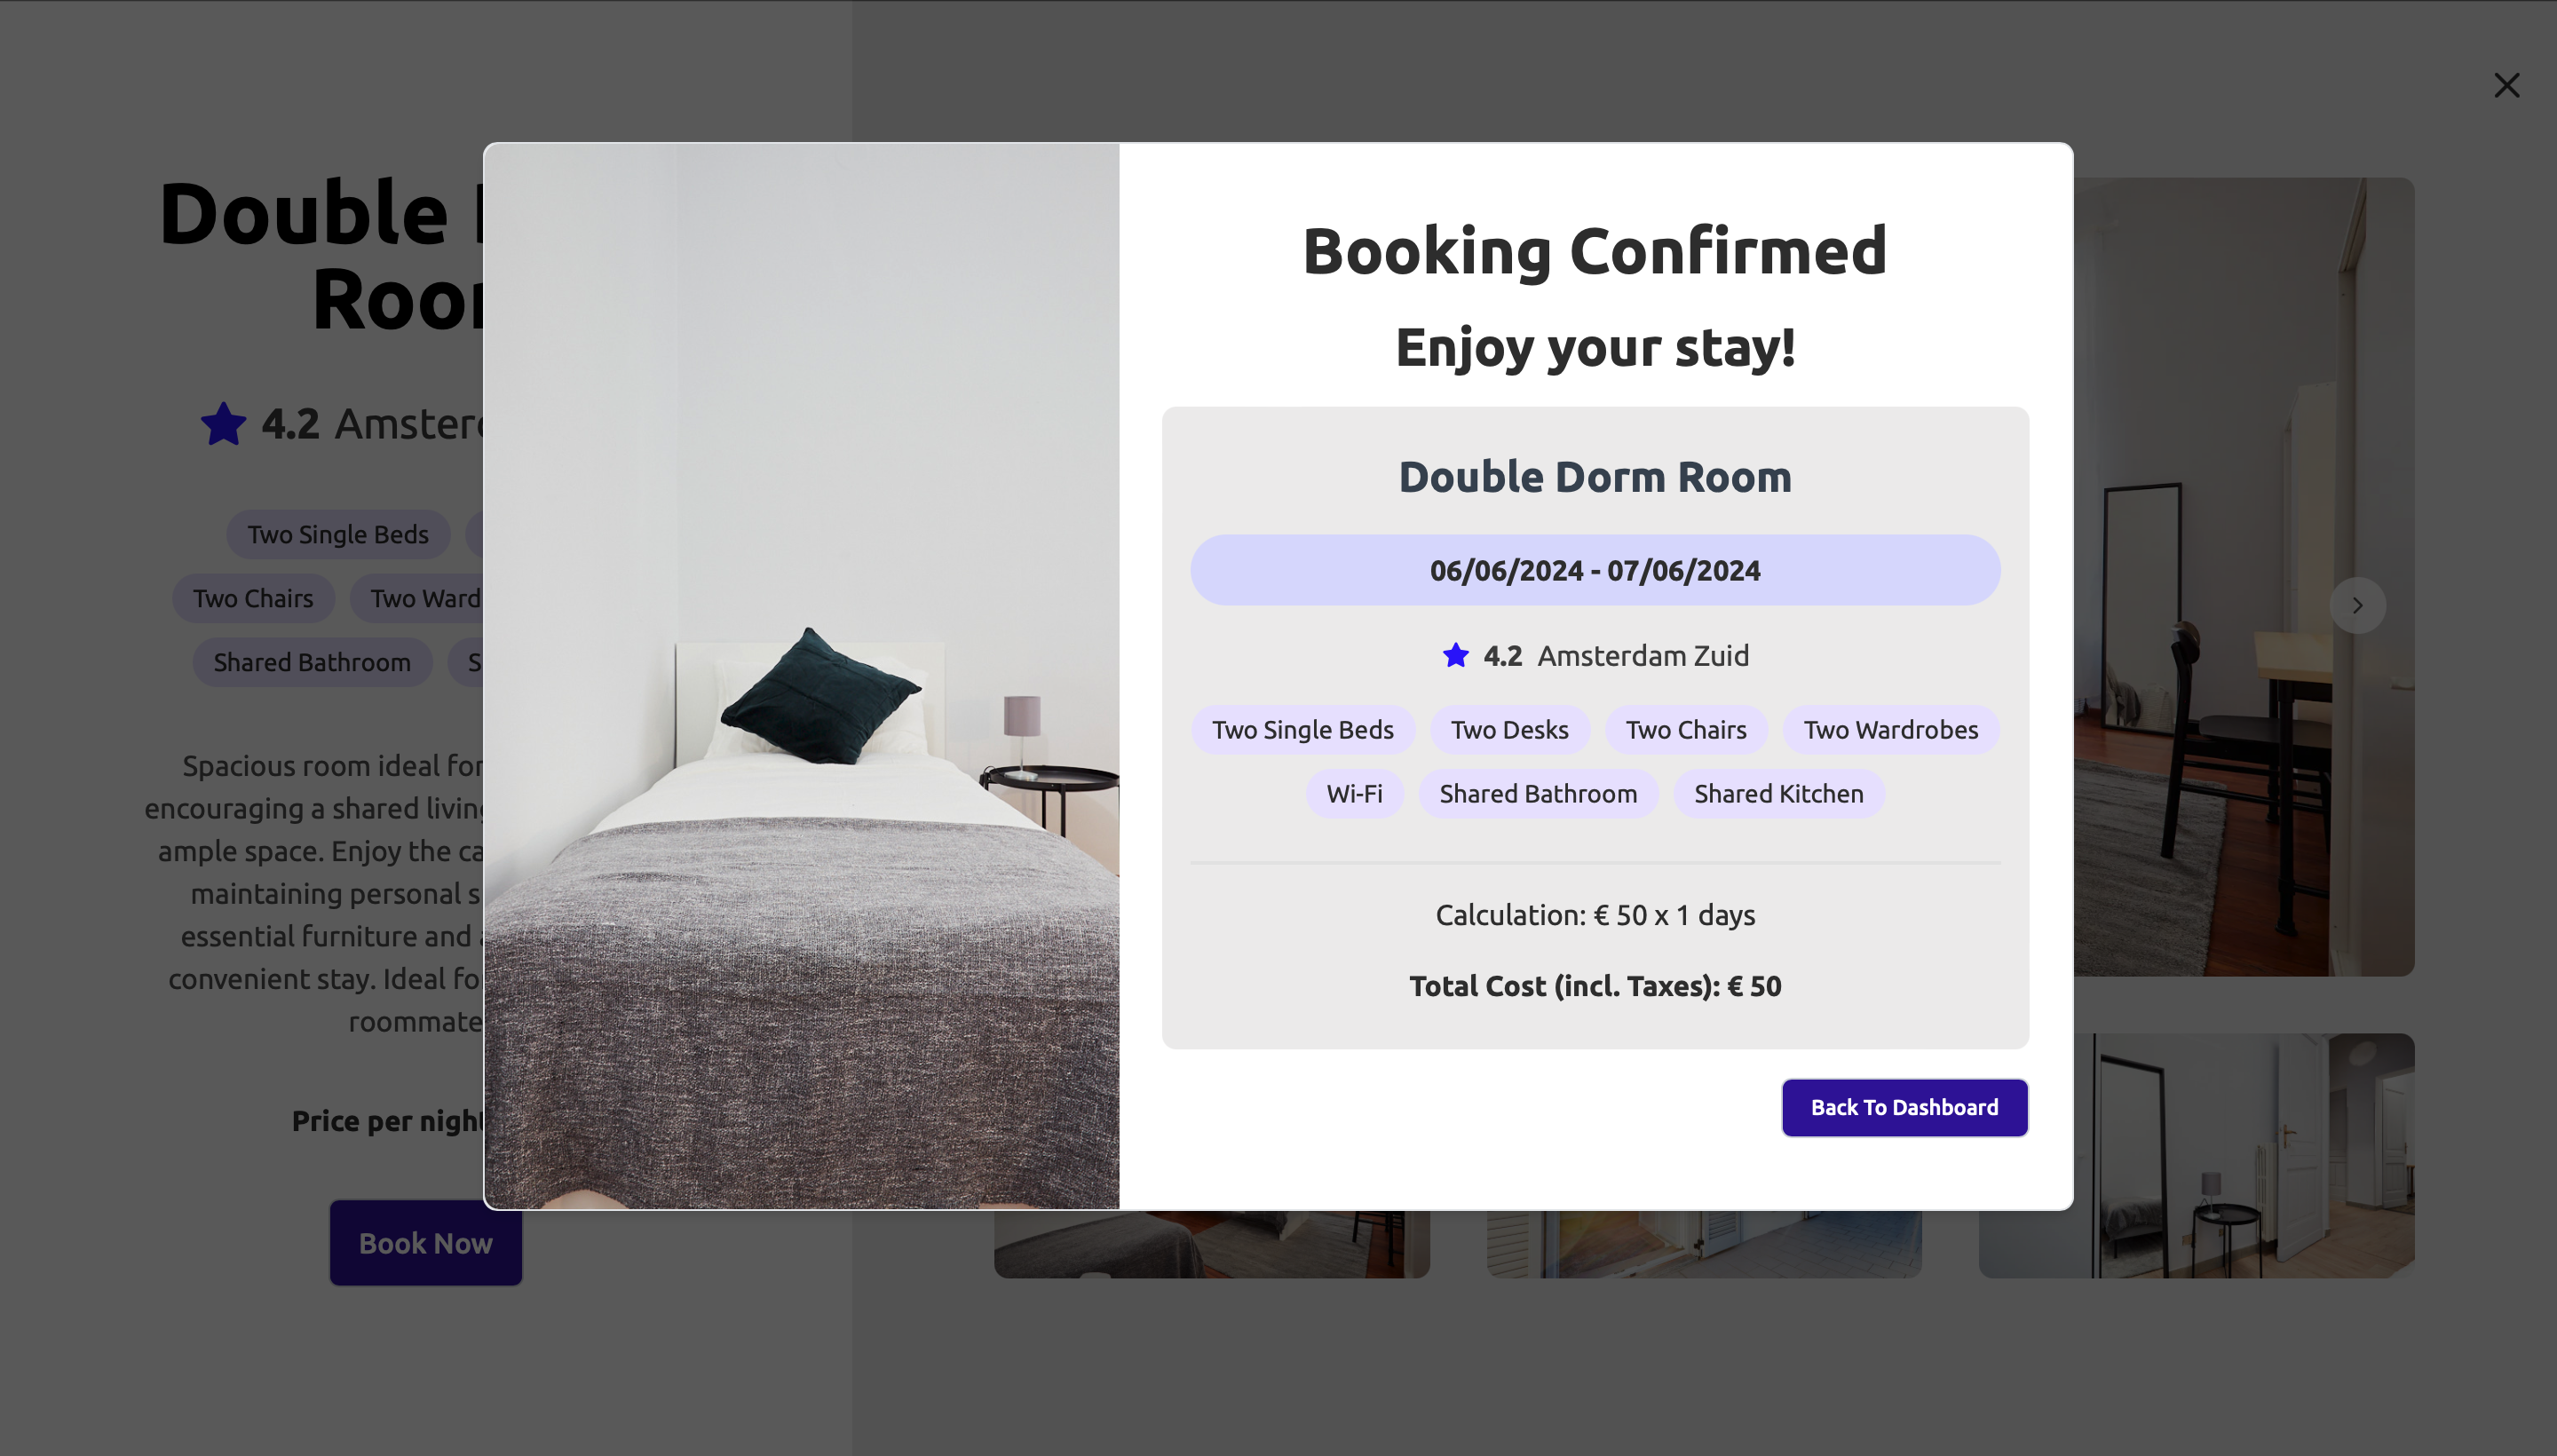This screenshot has width=2557, height=1456.
Task: Click the Two Single Beds tag on background page
Action: (x=338, y=535)
